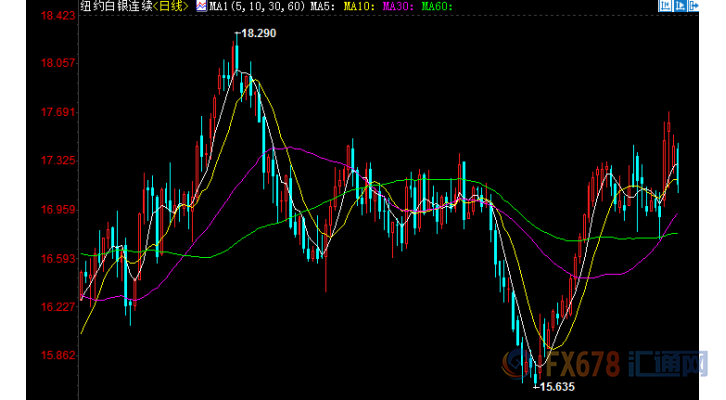Select the magenta MA30 legend label
This screenshot has height=400, width=726.
coord(396,7)
